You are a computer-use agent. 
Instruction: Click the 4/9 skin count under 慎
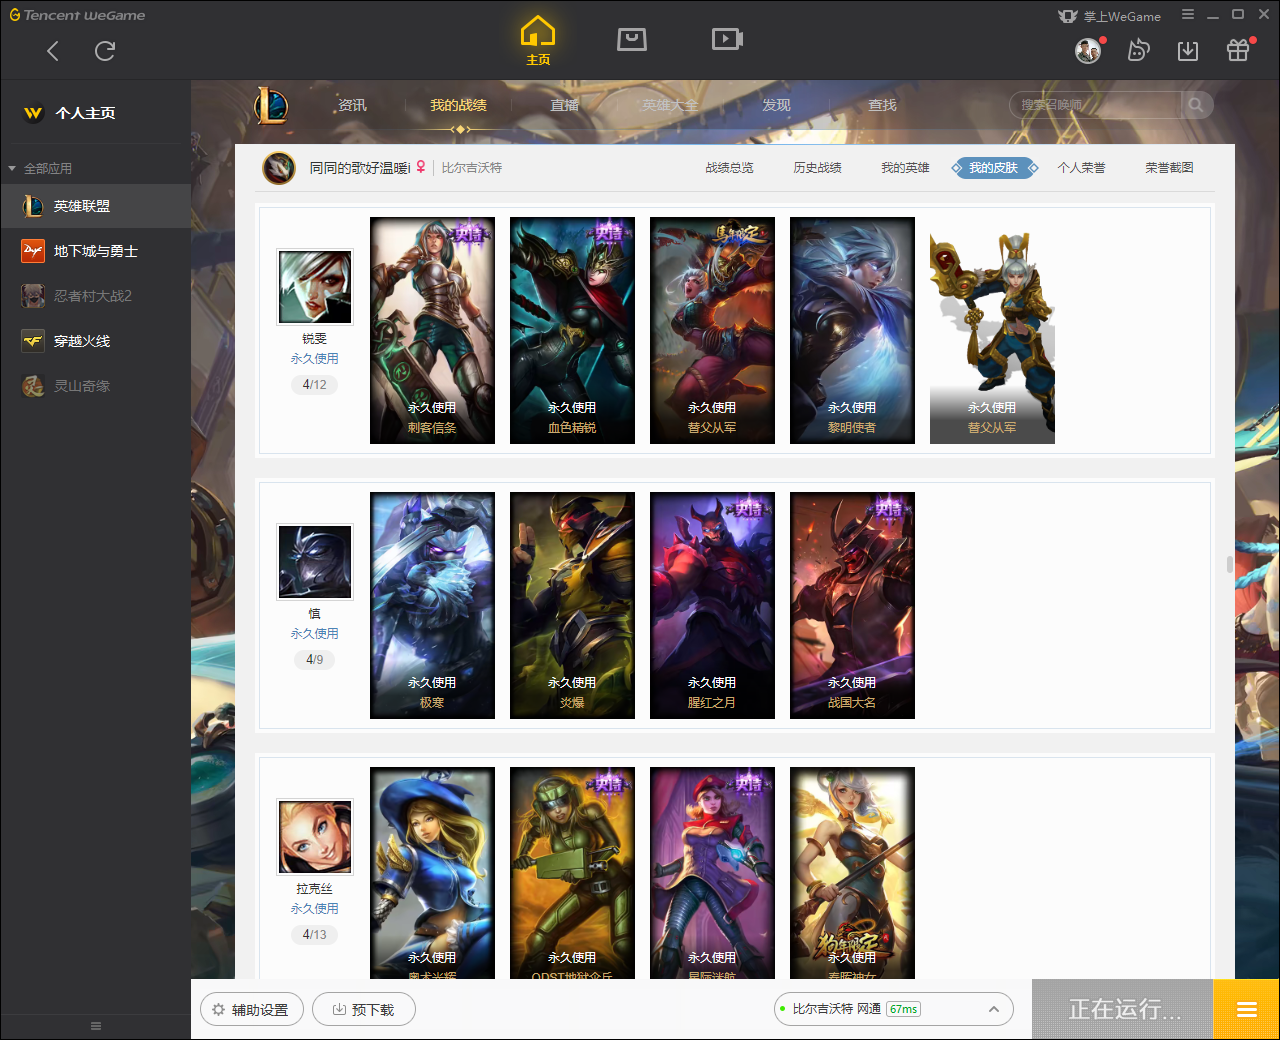pyautogui.click(x=315, y=659)
